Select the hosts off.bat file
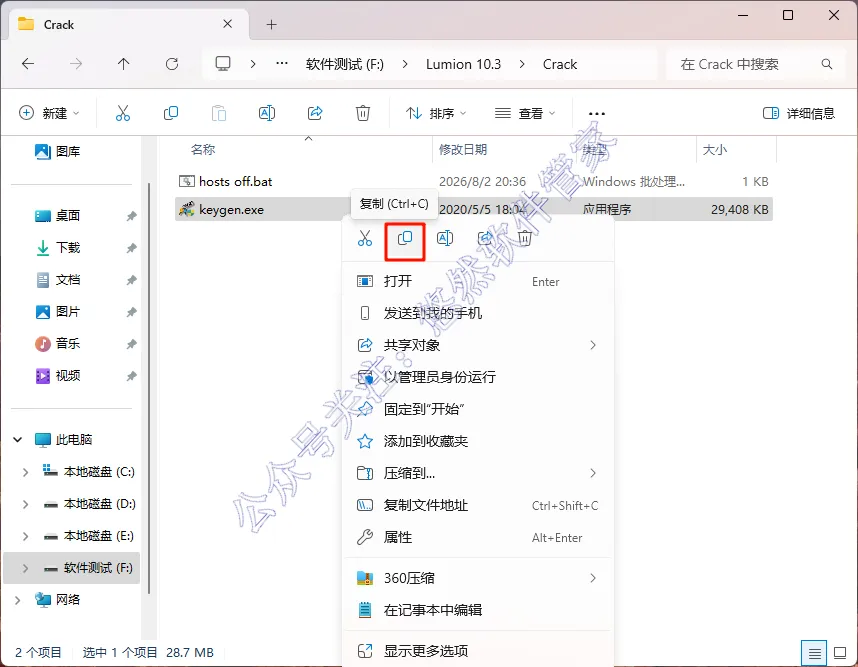This screenshot has width=858, height=667. [x=474, y=182]
